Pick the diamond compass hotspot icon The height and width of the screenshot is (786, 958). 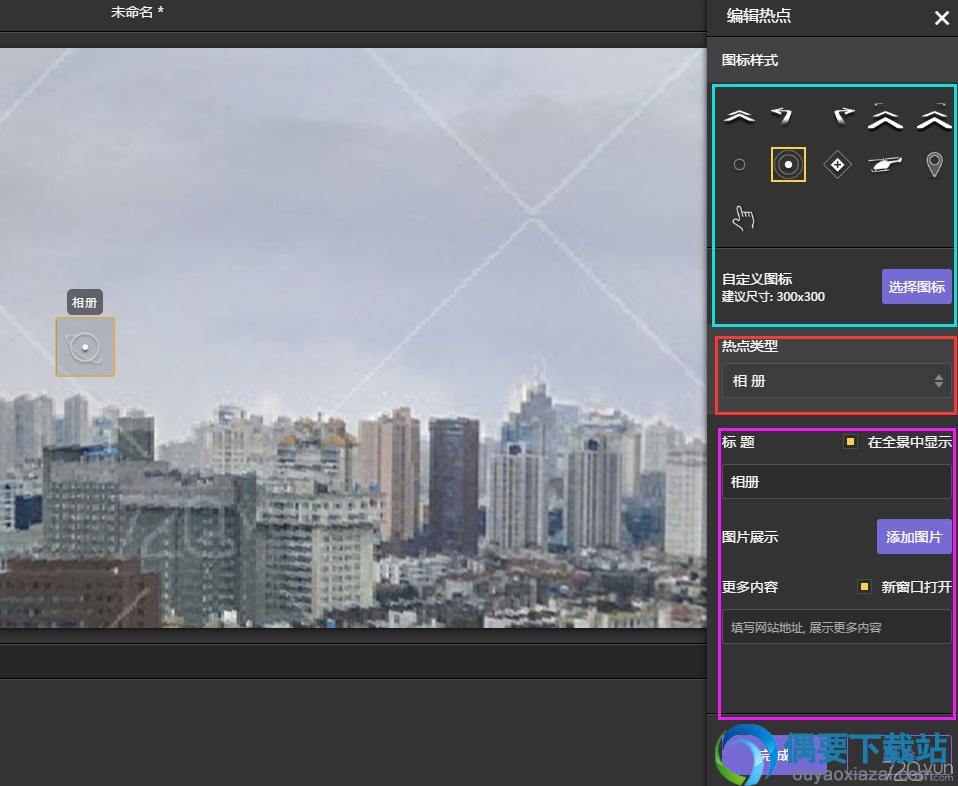click(837, 164)
